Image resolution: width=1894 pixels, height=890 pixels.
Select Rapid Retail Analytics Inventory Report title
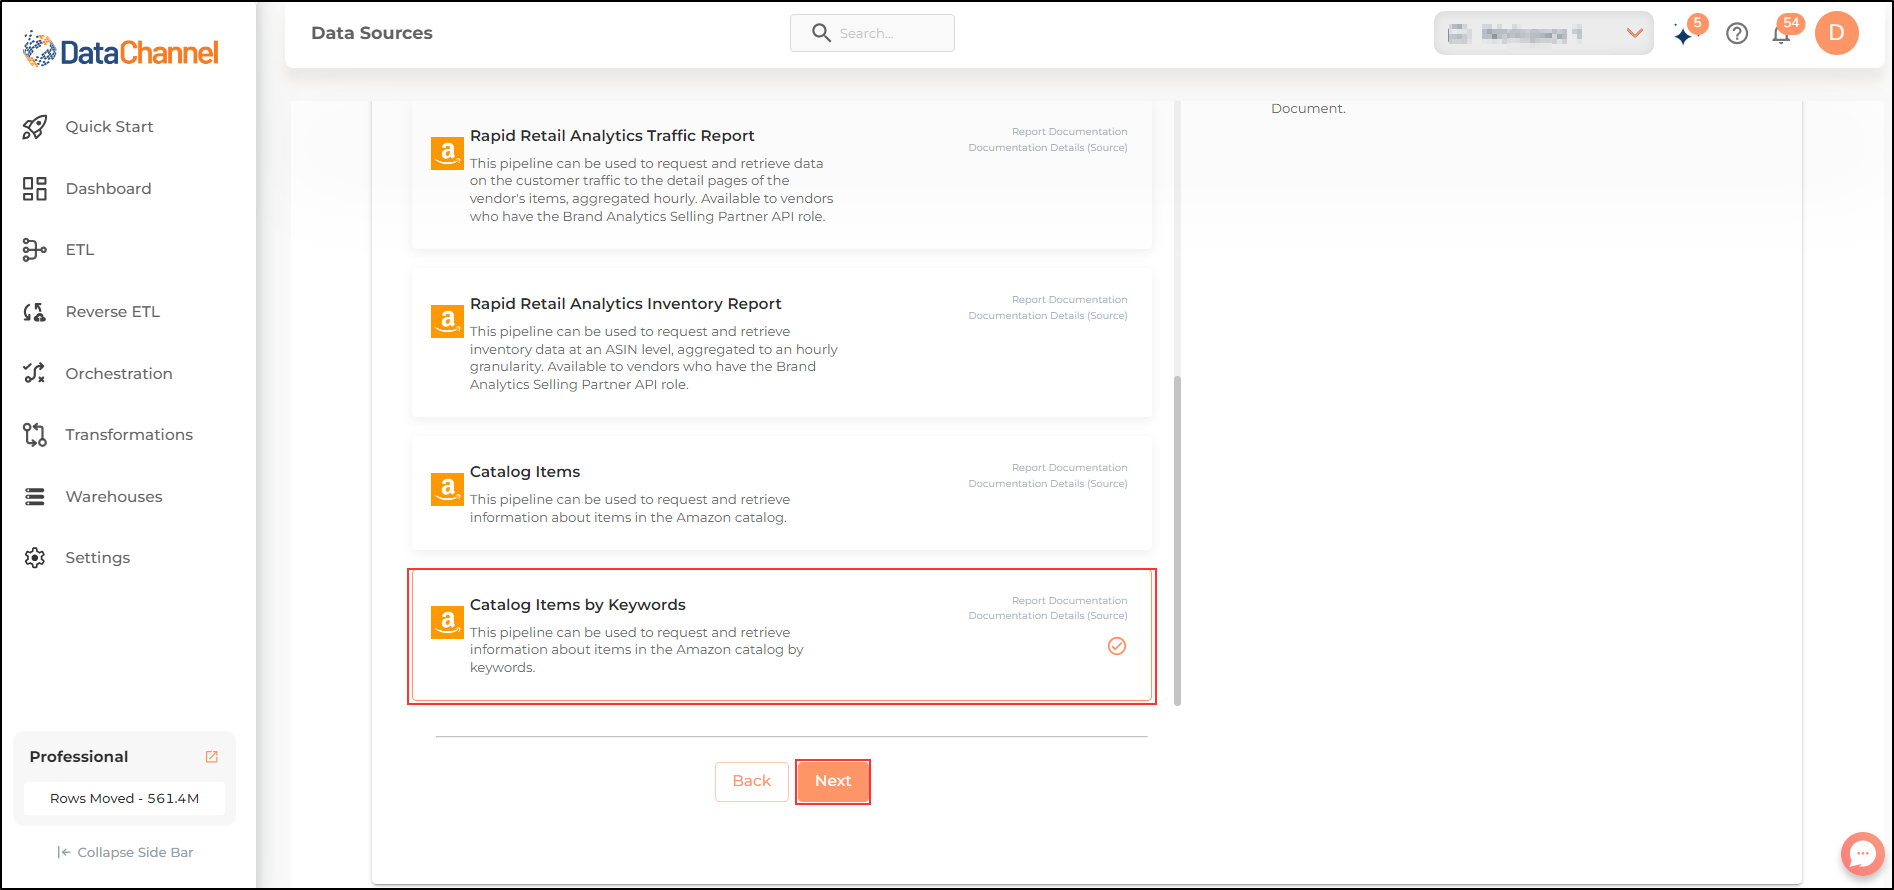point(625,304)
